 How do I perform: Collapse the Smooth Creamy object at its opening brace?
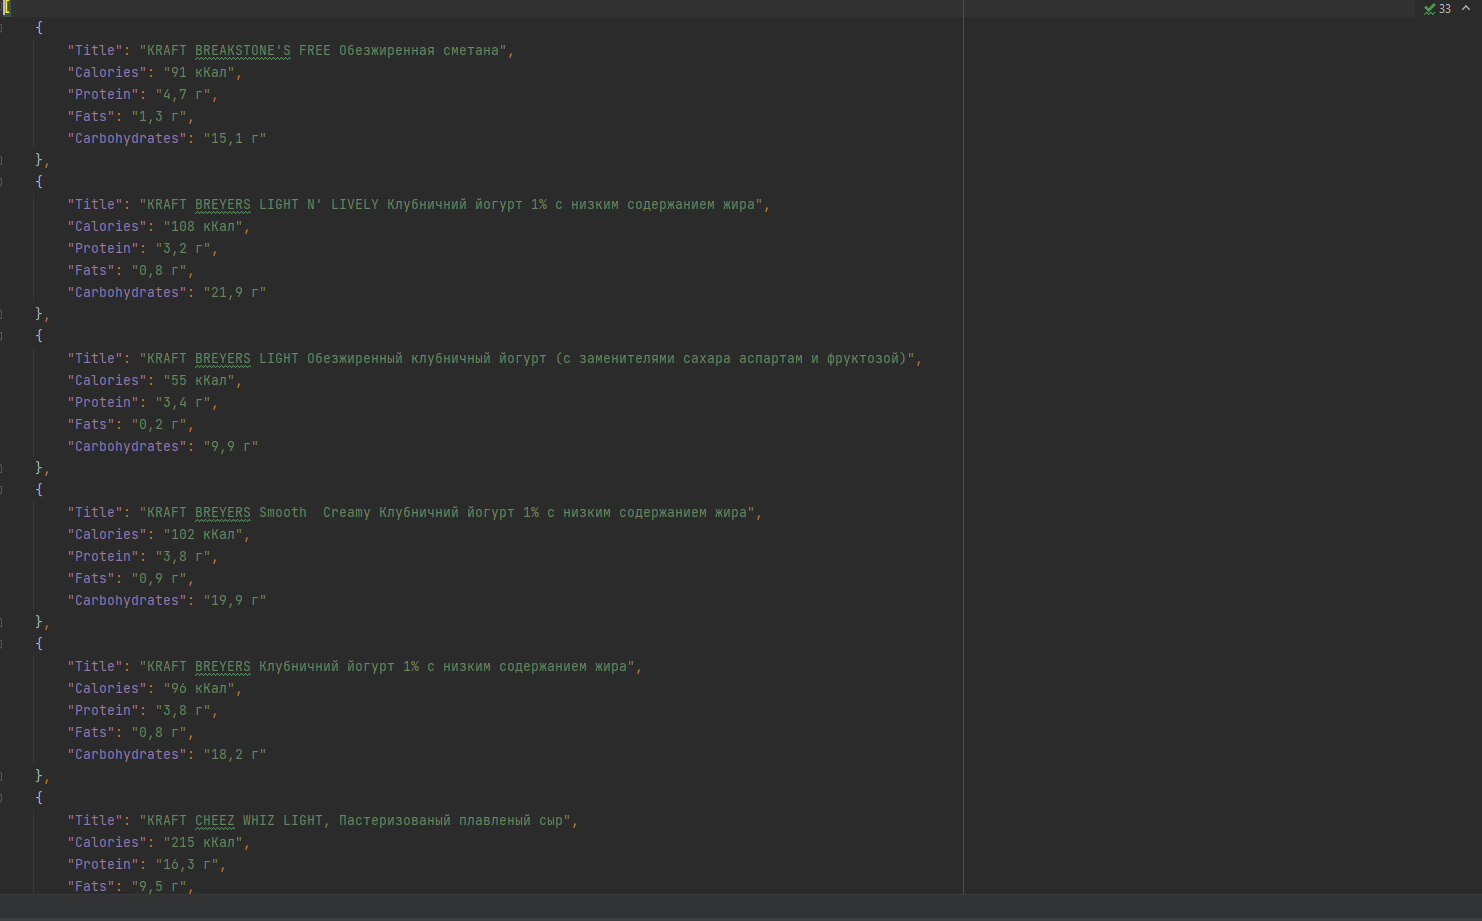tap(2, 490)
